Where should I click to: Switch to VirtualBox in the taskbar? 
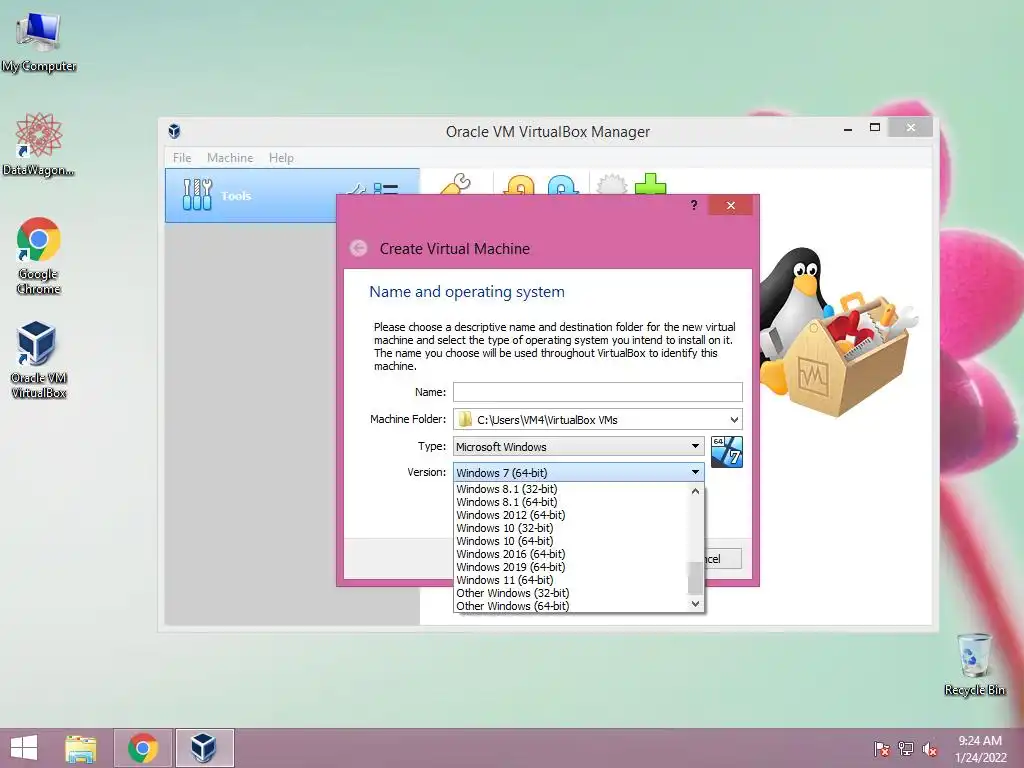[204, 748]
